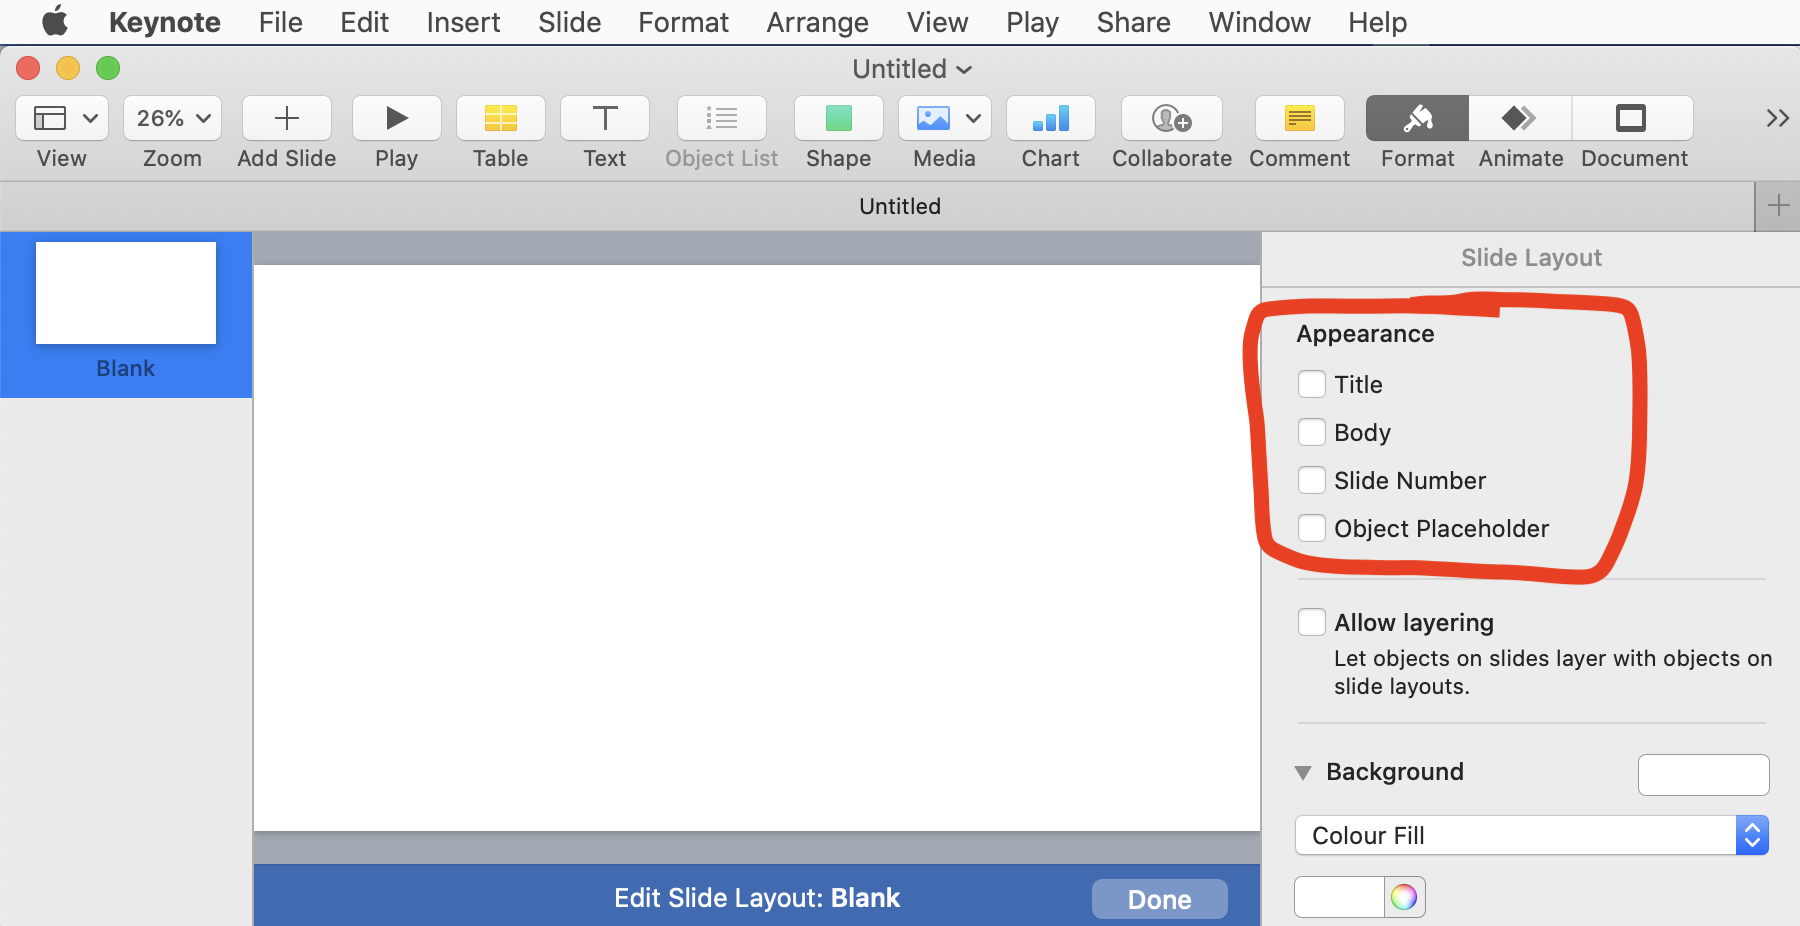Screen dimensions: 1800x926
Task: Open the Zoom 26% dropdown
Action: pyautogui.click(x=172, y=118)
